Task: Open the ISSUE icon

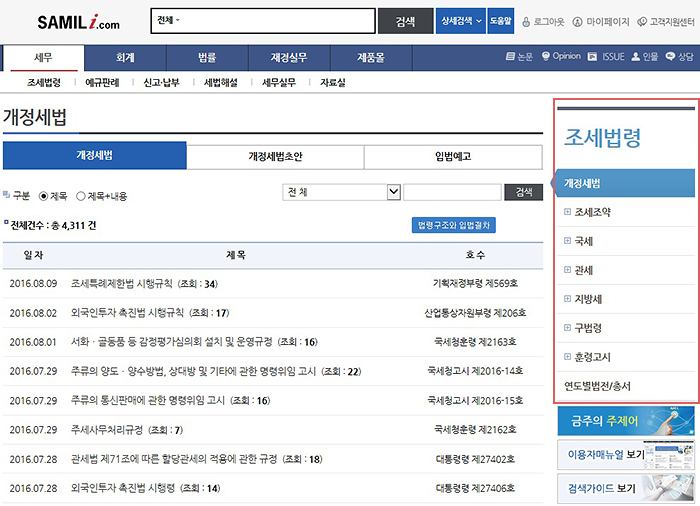Action: [x=592, y=57]
